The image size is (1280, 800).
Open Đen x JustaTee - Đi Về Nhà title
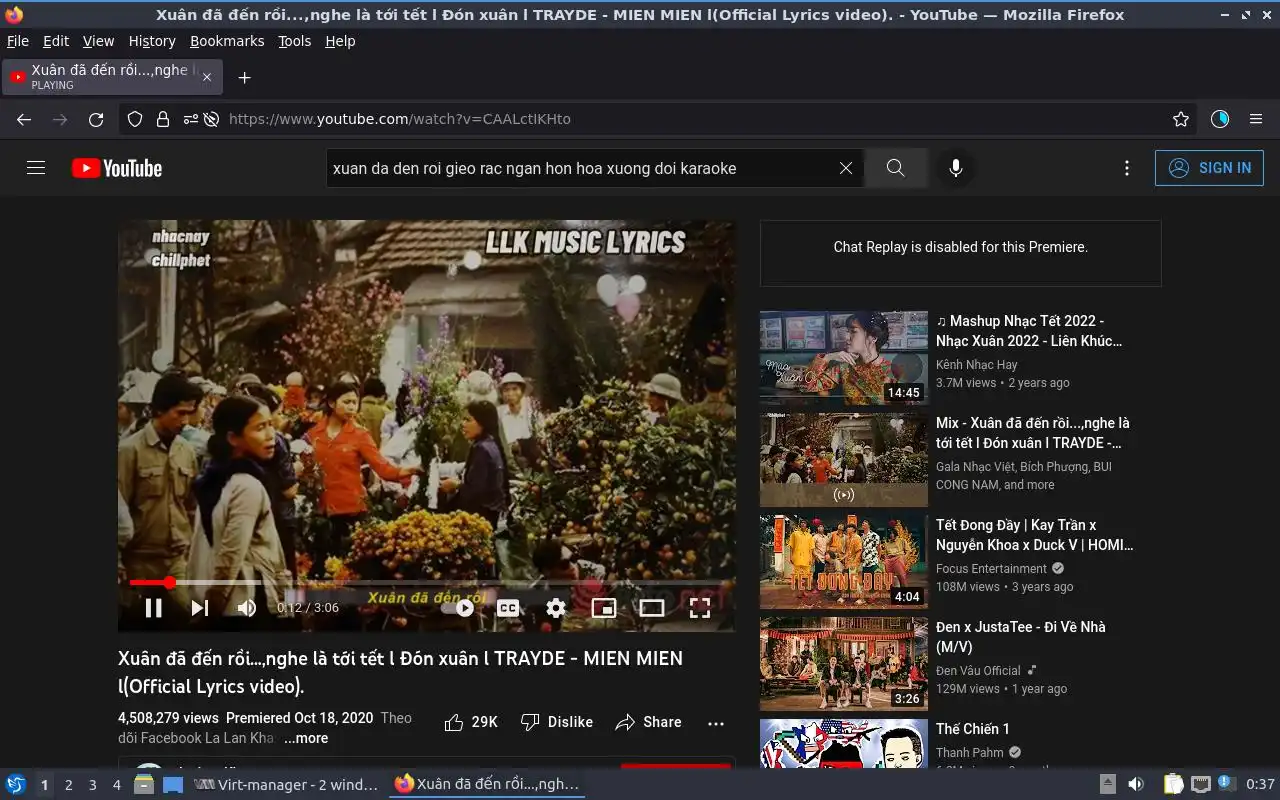tap(1021, 637)
